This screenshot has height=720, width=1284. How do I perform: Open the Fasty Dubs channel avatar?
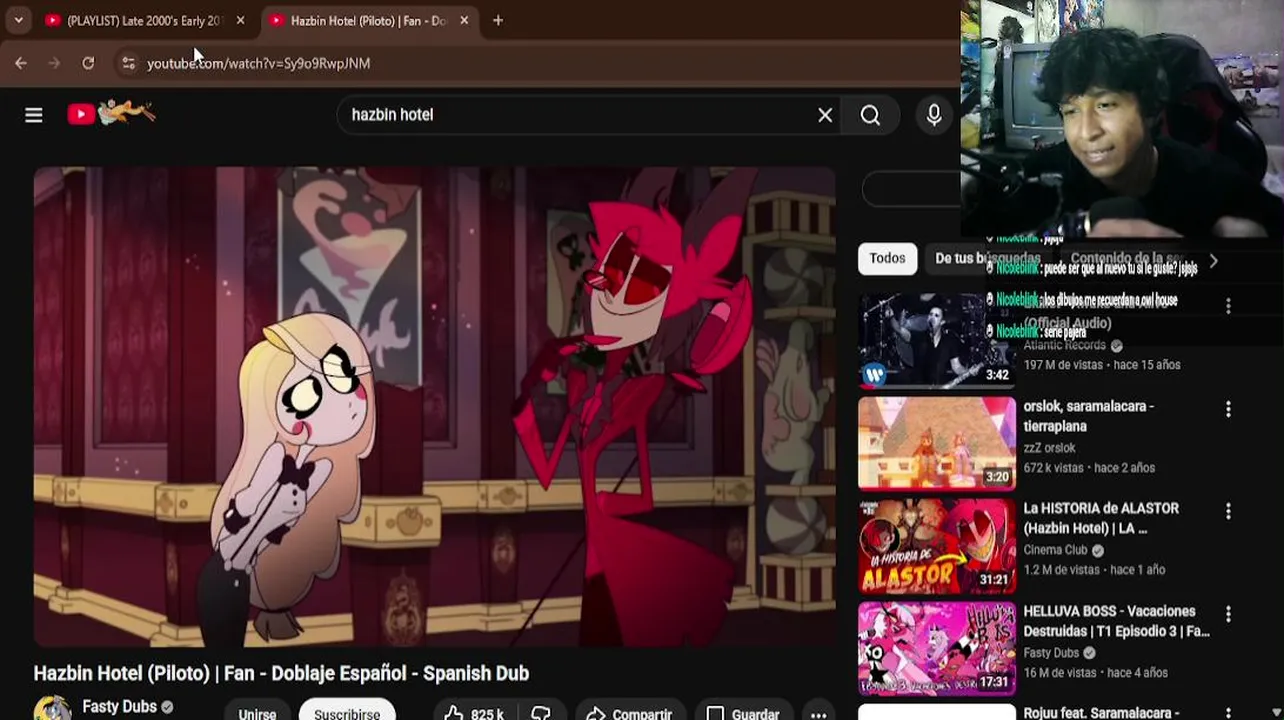(52, 708)
